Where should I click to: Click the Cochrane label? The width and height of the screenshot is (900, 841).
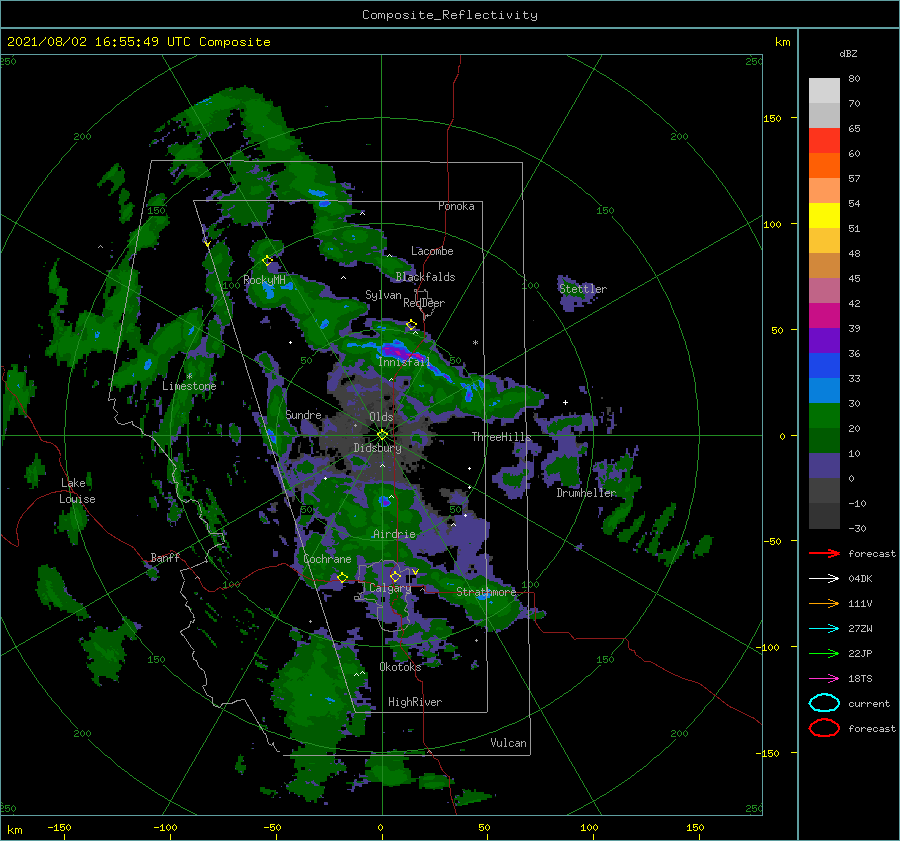coord(327,559)
